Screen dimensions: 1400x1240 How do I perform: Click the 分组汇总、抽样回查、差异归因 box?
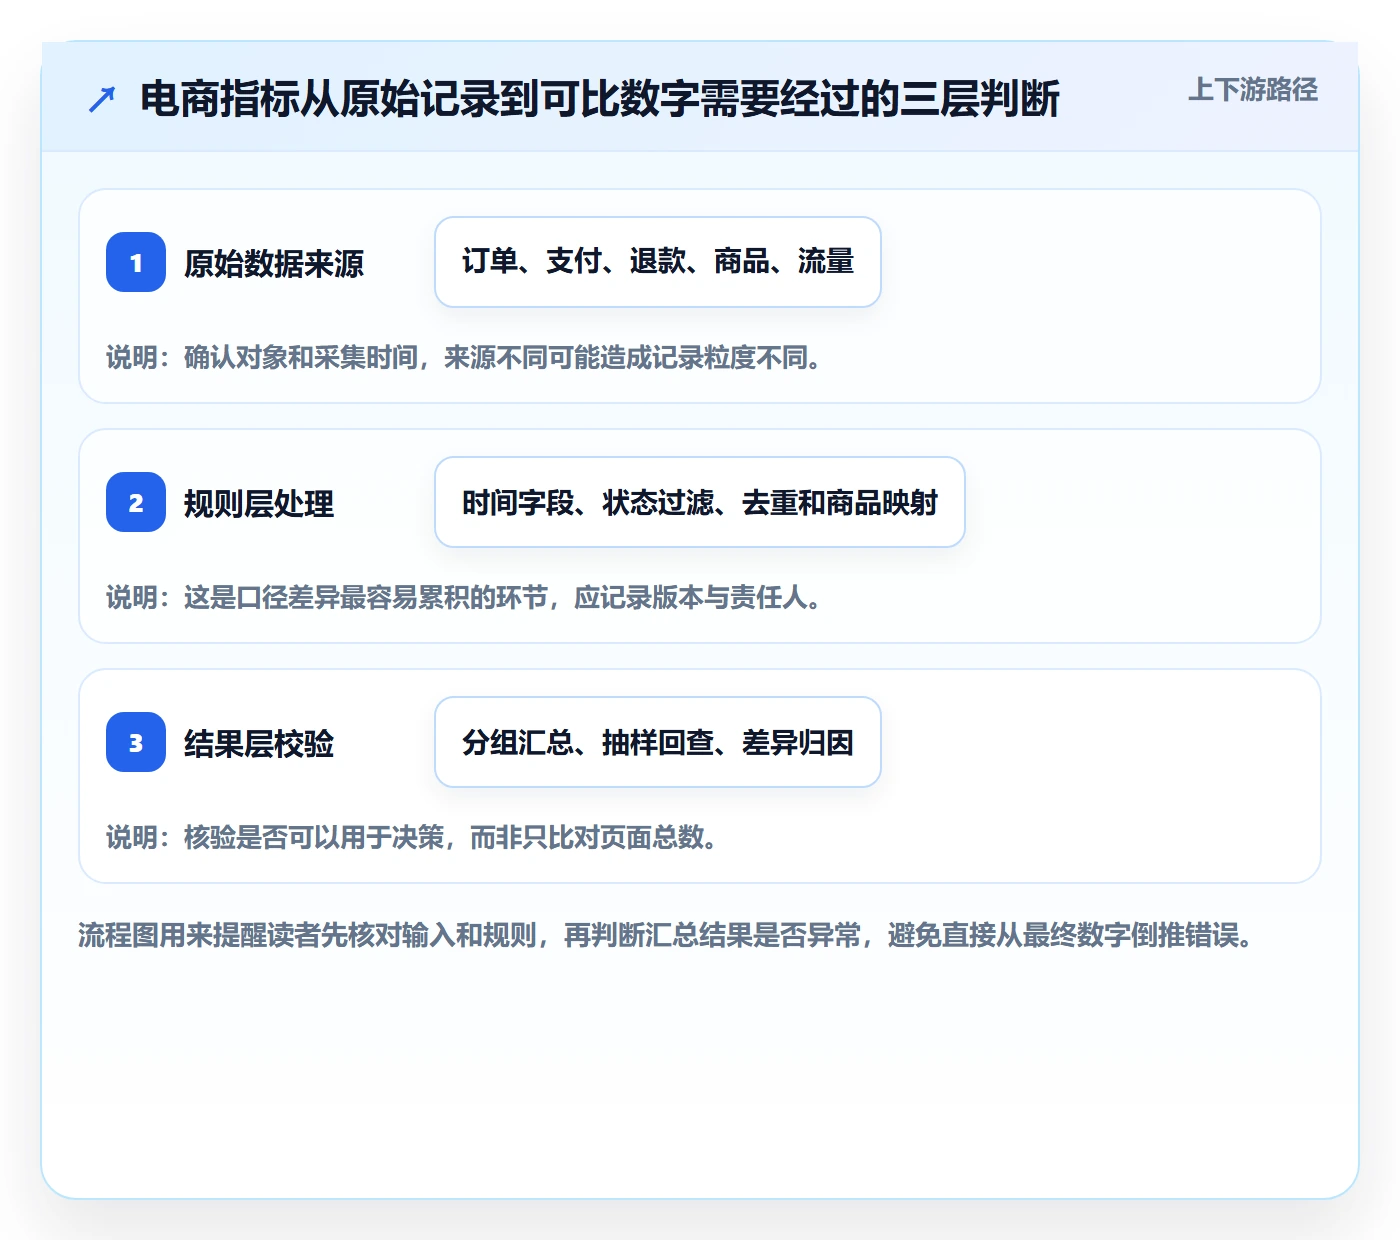click(658, 742)
